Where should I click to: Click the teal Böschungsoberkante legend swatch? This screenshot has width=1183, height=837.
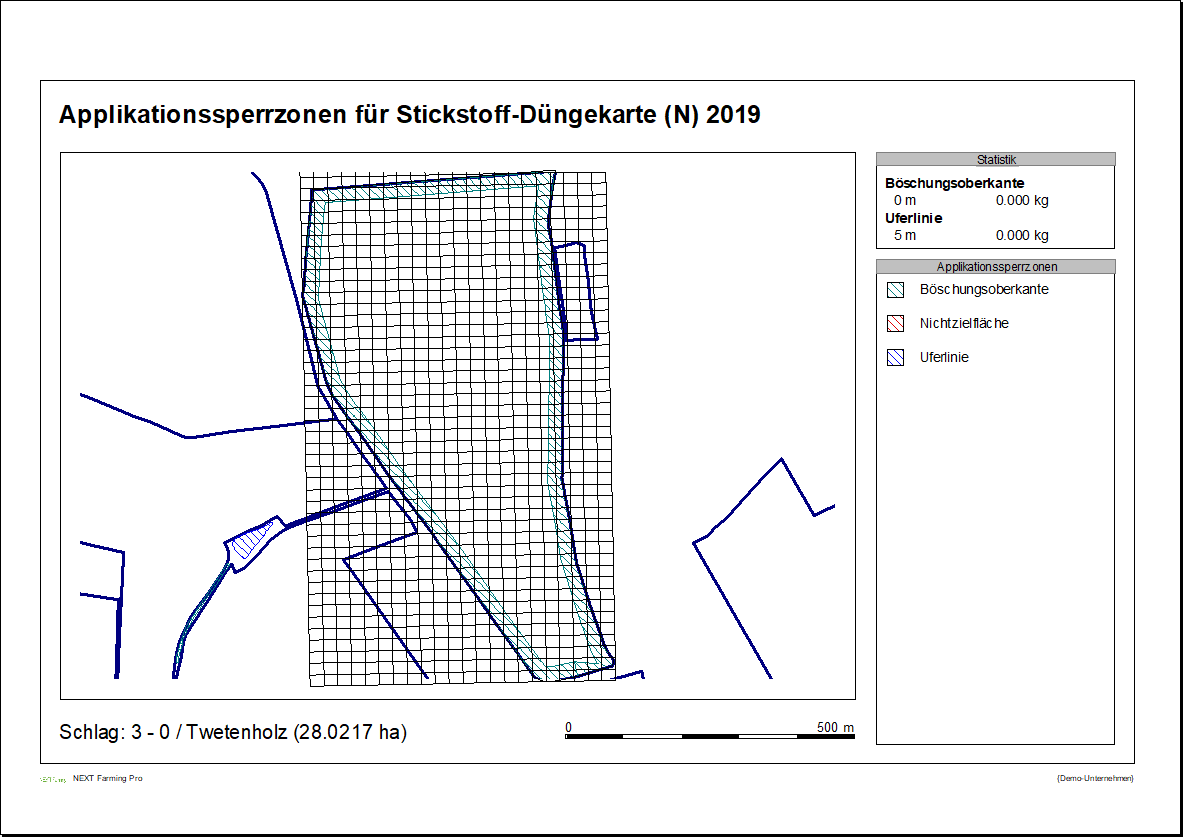[x=895, y=290]
